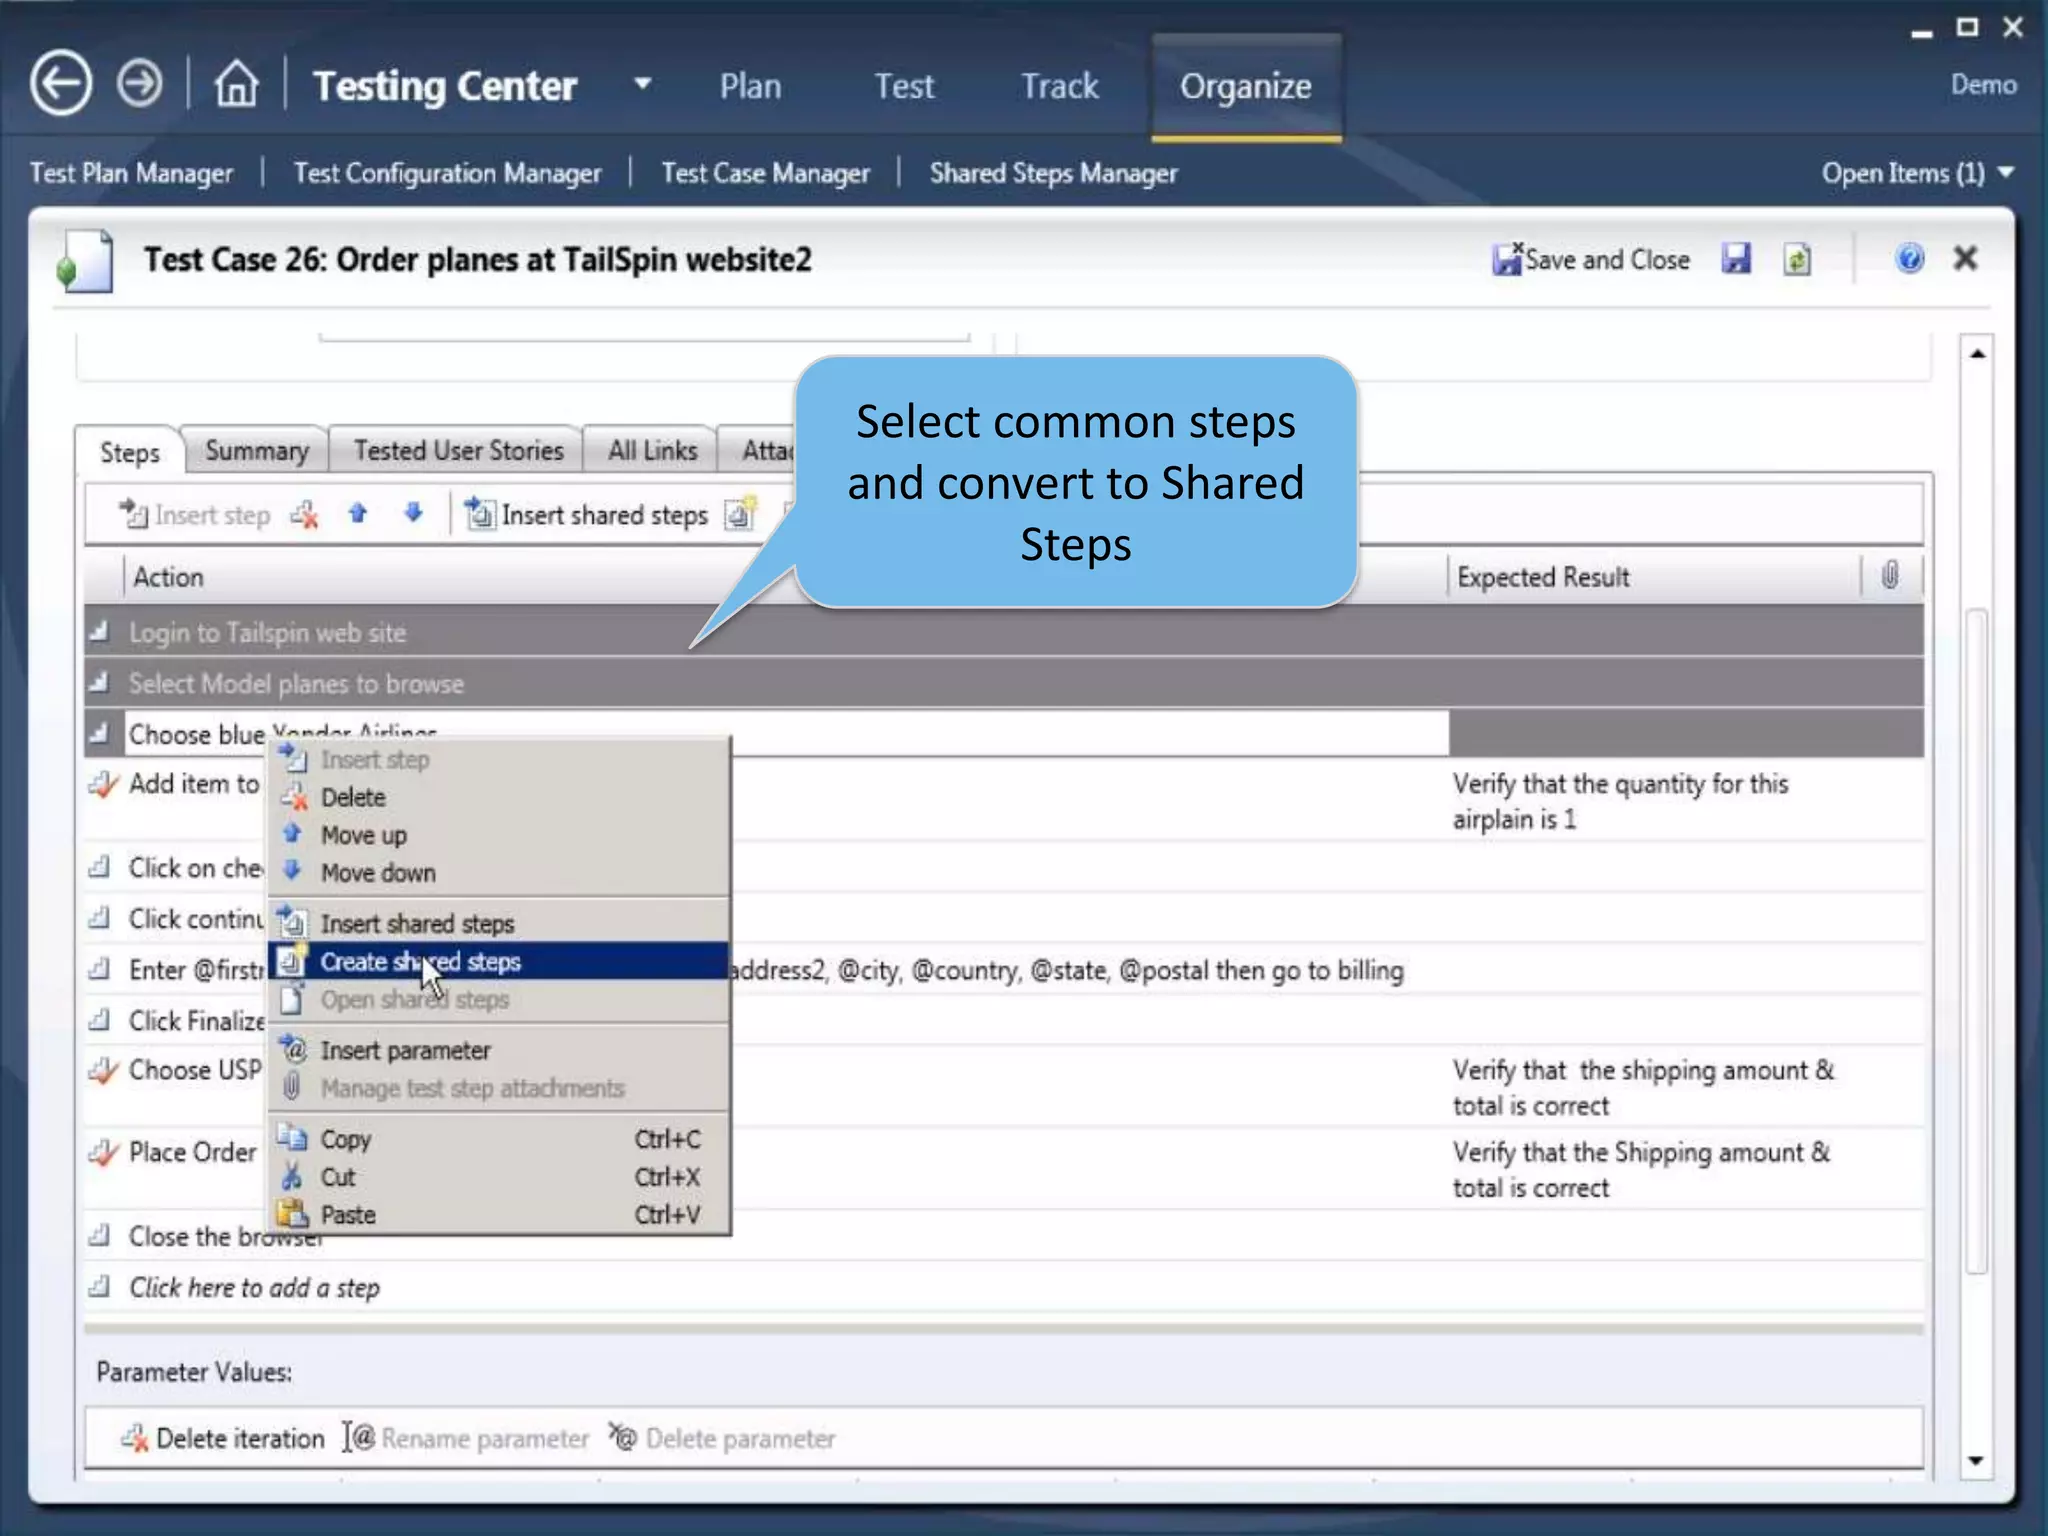
Task: Choose Create shared steps in context menu
Action: pos(499,961)
